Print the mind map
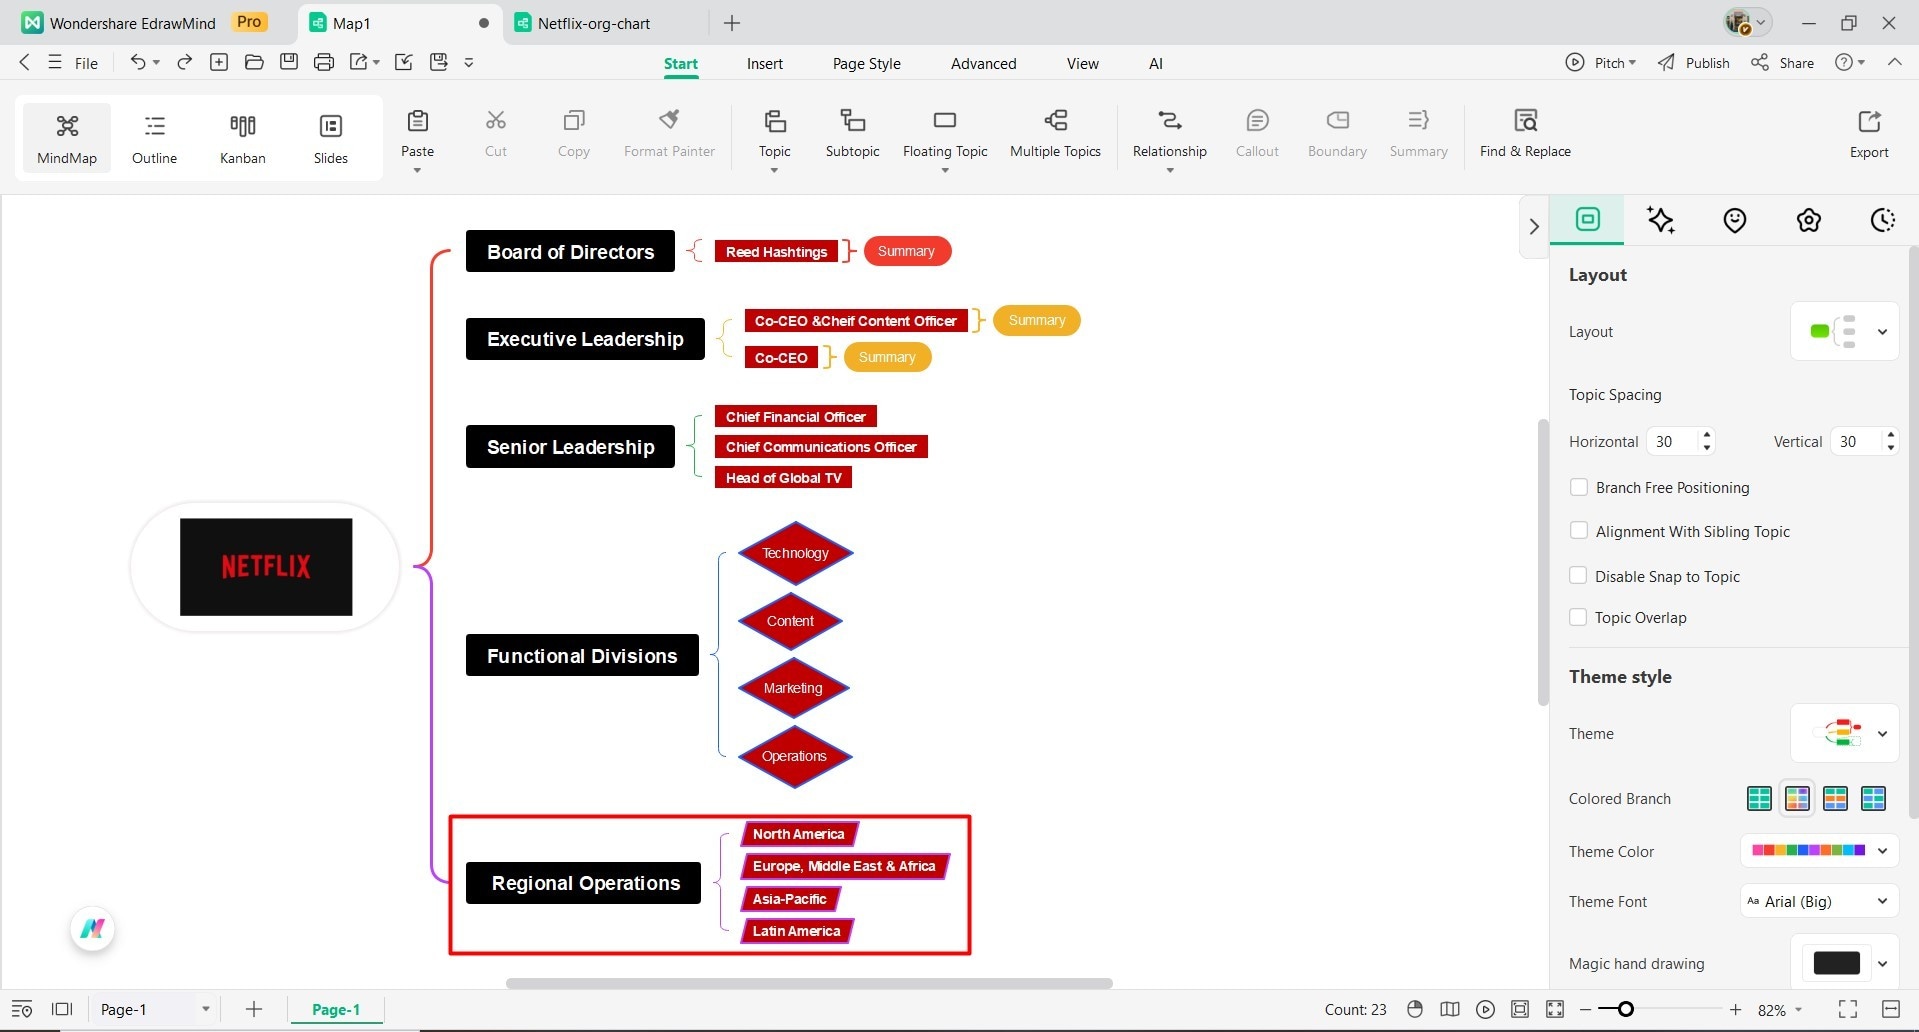Viewport: 1919px width, 1032px height. pos(324,62)
